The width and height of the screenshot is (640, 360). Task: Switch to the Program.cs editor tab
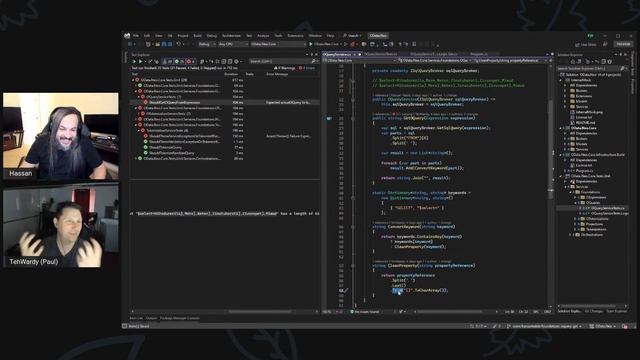coord(479,54)
